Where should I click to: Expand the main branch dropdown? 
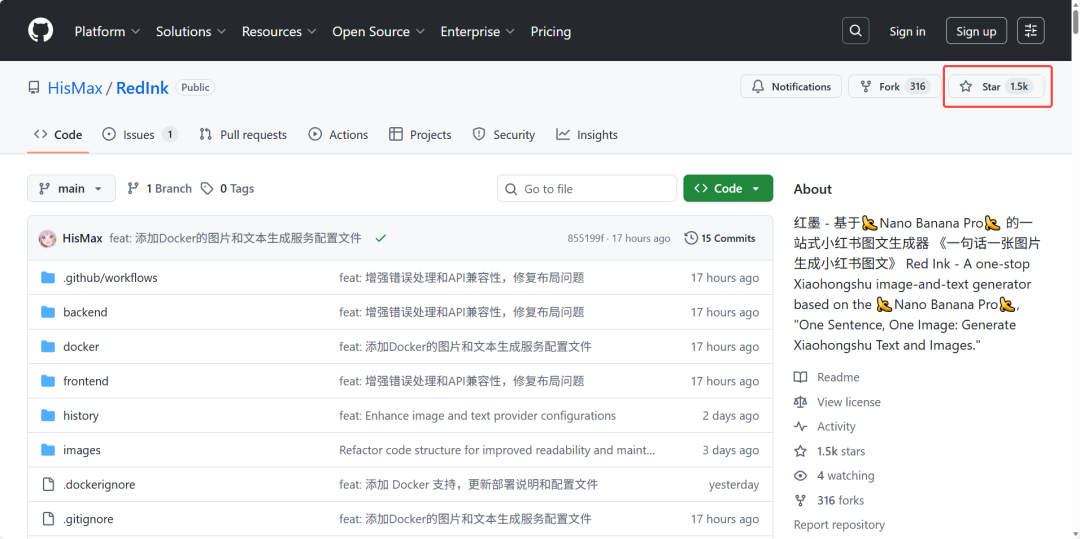pyautogui.click(x=71, y=188)
